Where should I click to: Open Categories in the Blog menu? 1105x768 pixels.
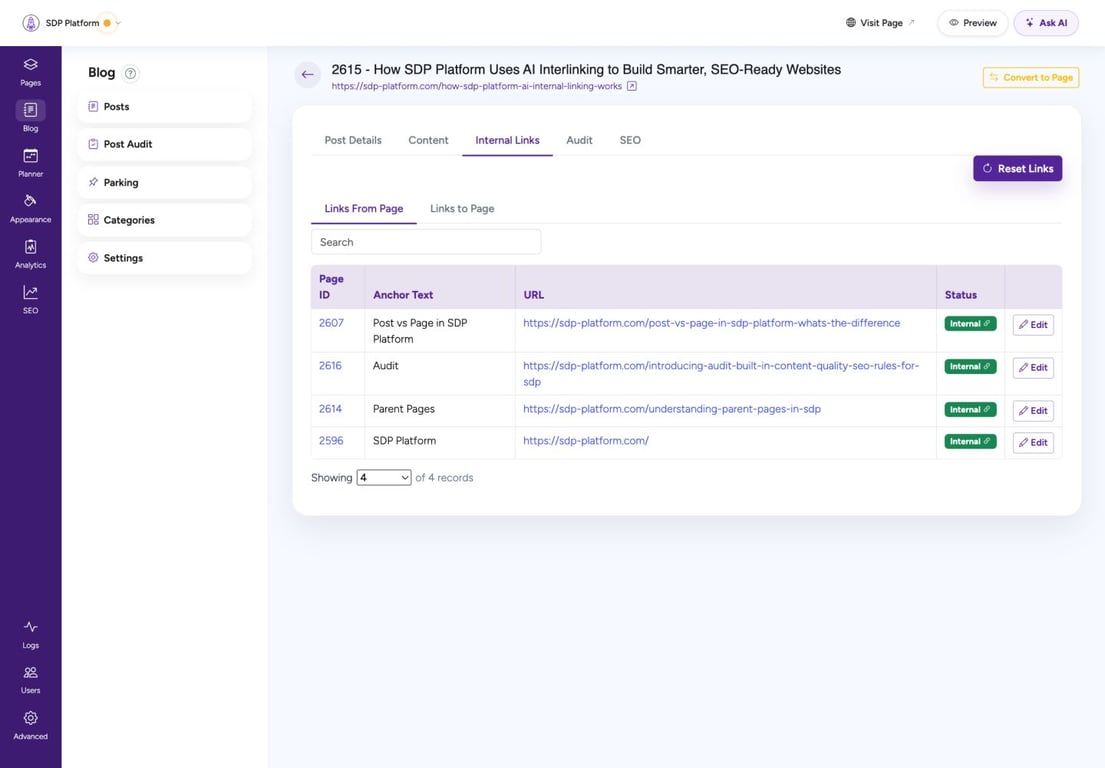point(164,220)
